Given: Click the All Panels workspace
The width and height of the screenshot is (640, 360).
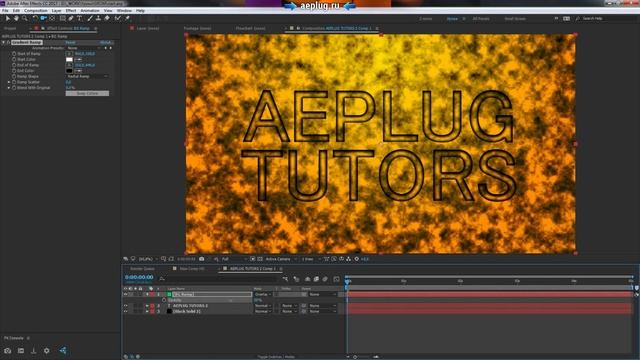Looking at the screenshot, I should (x=481, y=19).
